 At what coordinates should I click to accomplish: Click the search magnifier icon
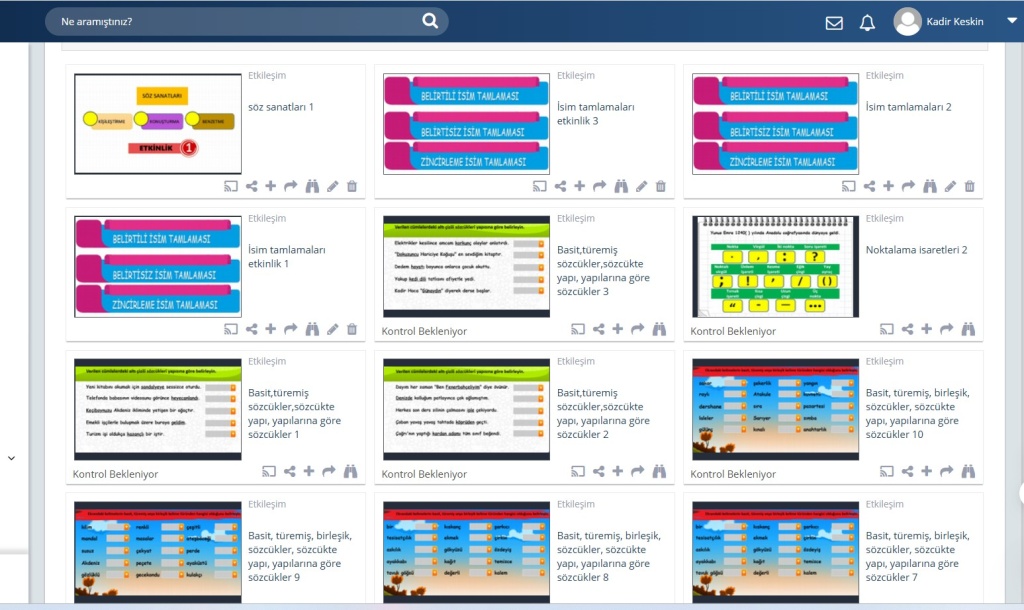point(430,21)
